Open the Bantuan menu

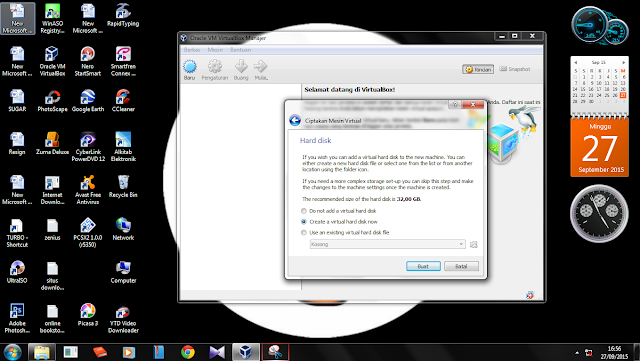(x=240, y=50)
